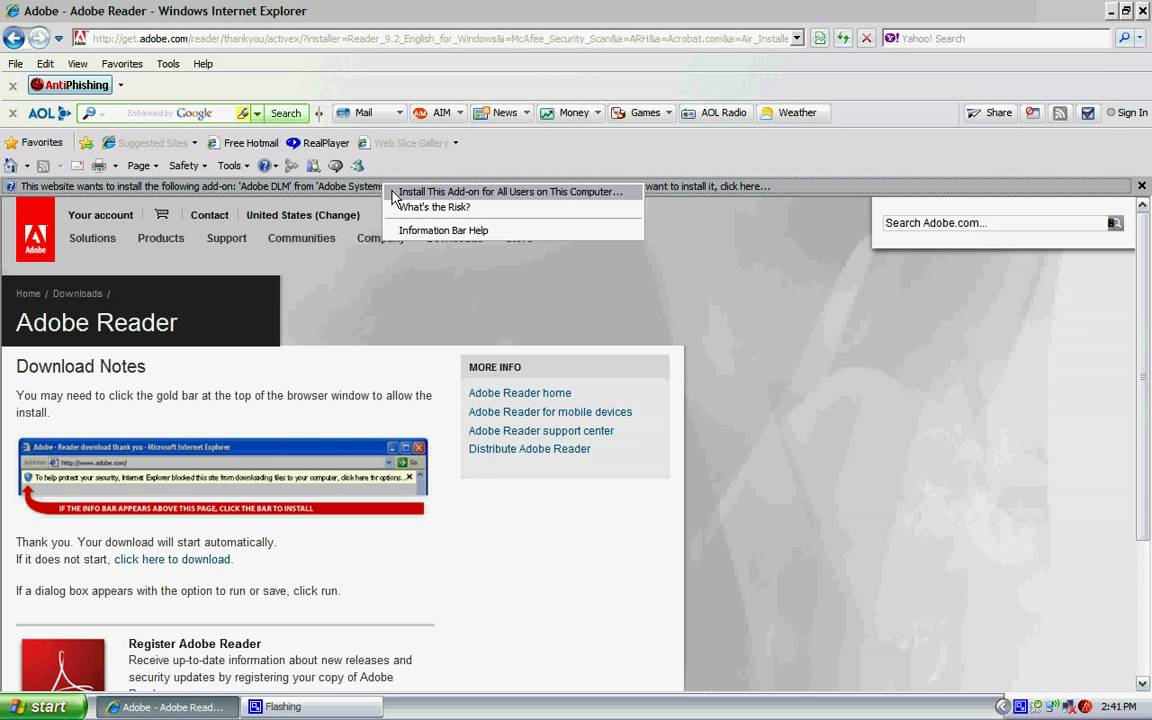Expand the Yahoo search provider dropdown
This screenshot has width=1152, height=720.
click(1140, 38)
